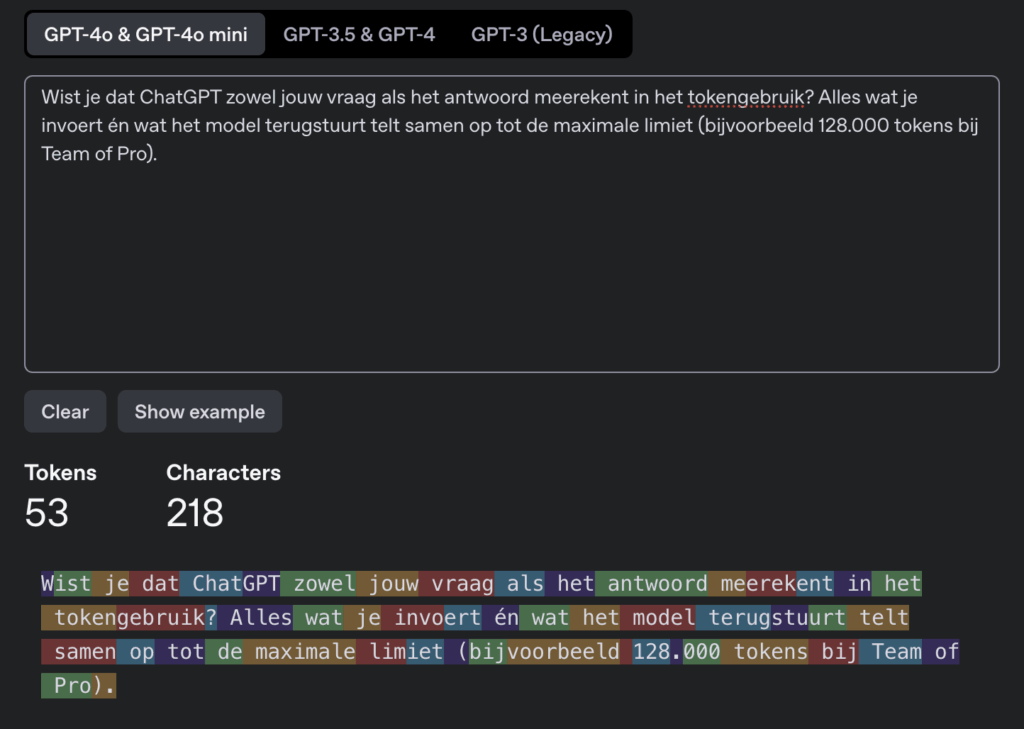
Task: Click the character count value 218
Action: coord(195,513)
